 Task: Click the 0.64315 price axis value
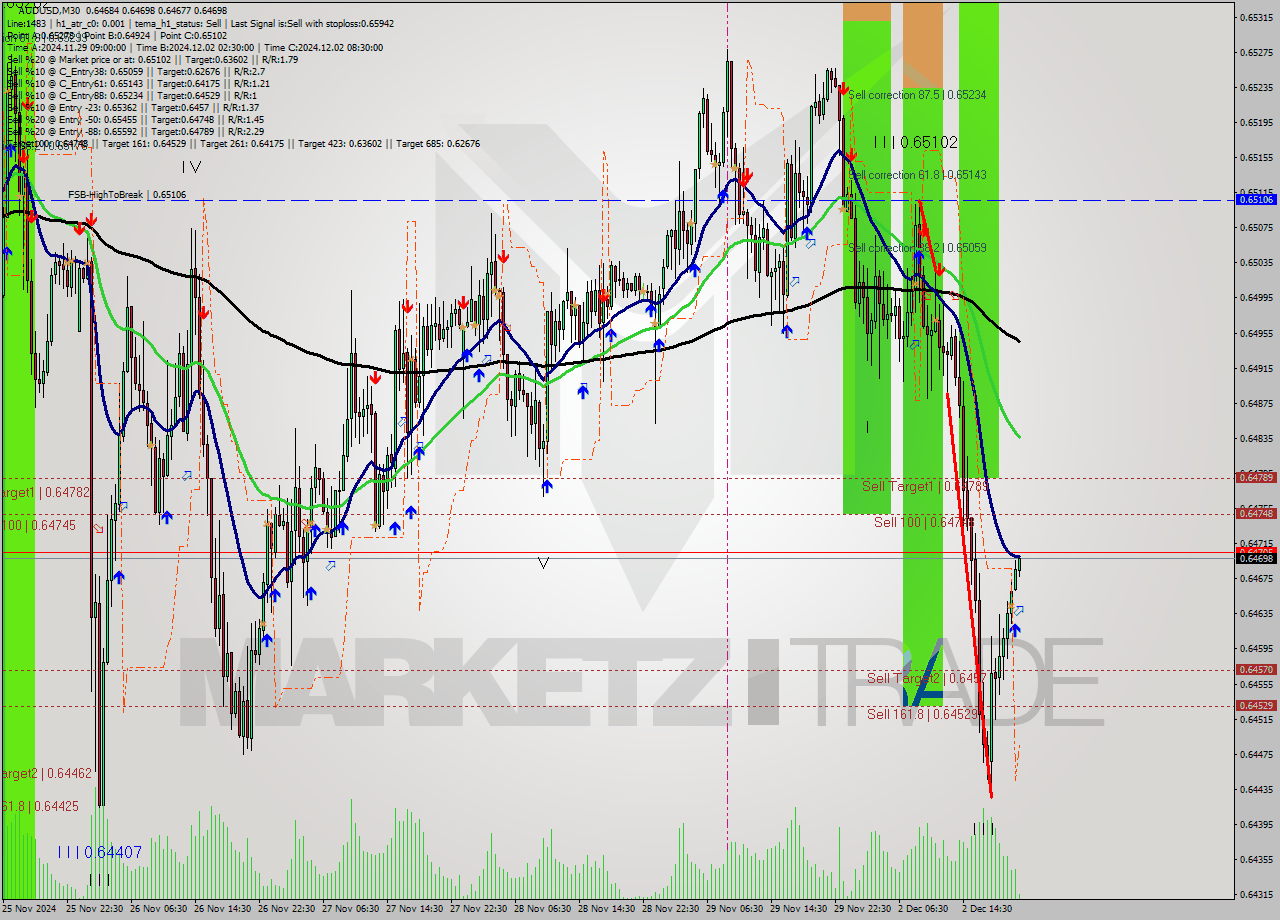click(1256, 894)
